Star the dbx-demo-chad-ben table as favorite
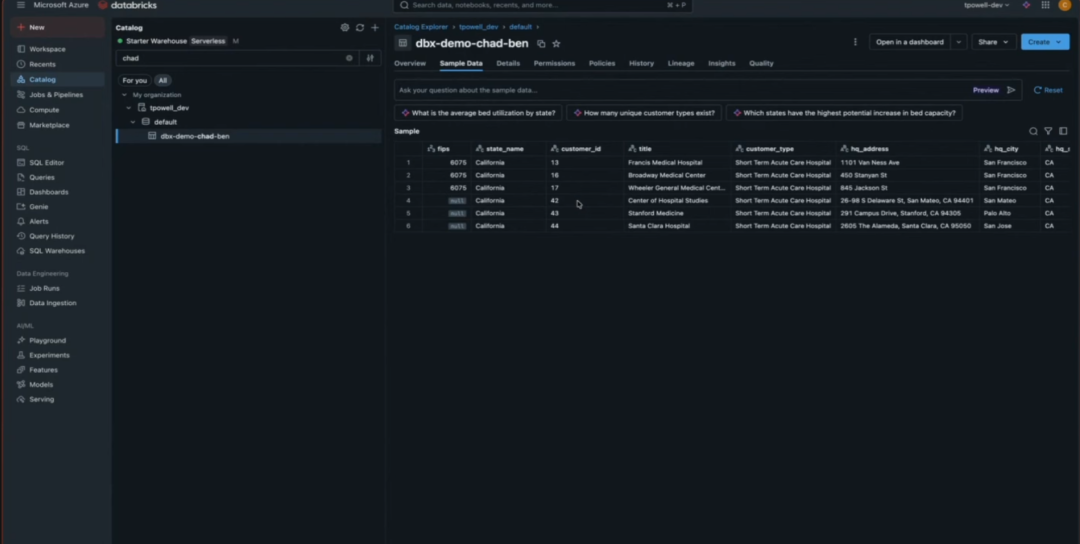1080x544 pixels. coord(557,43)
